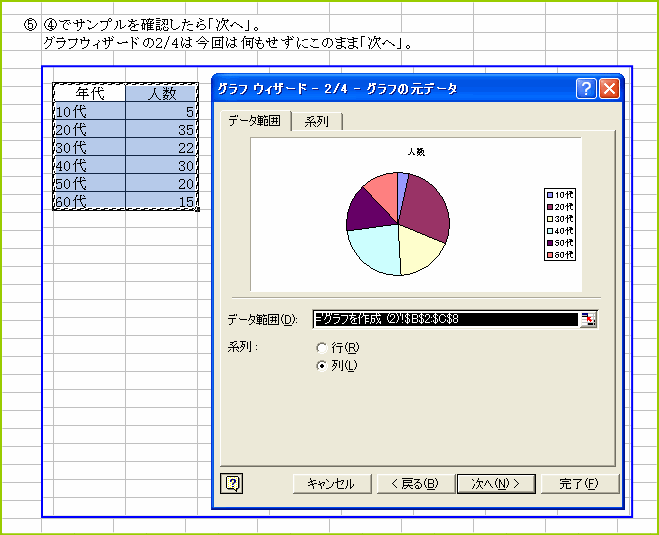Viewport: 659px width, 535px height.
Task: Close the Graph Wizard dialog
Action: point(609,89)
